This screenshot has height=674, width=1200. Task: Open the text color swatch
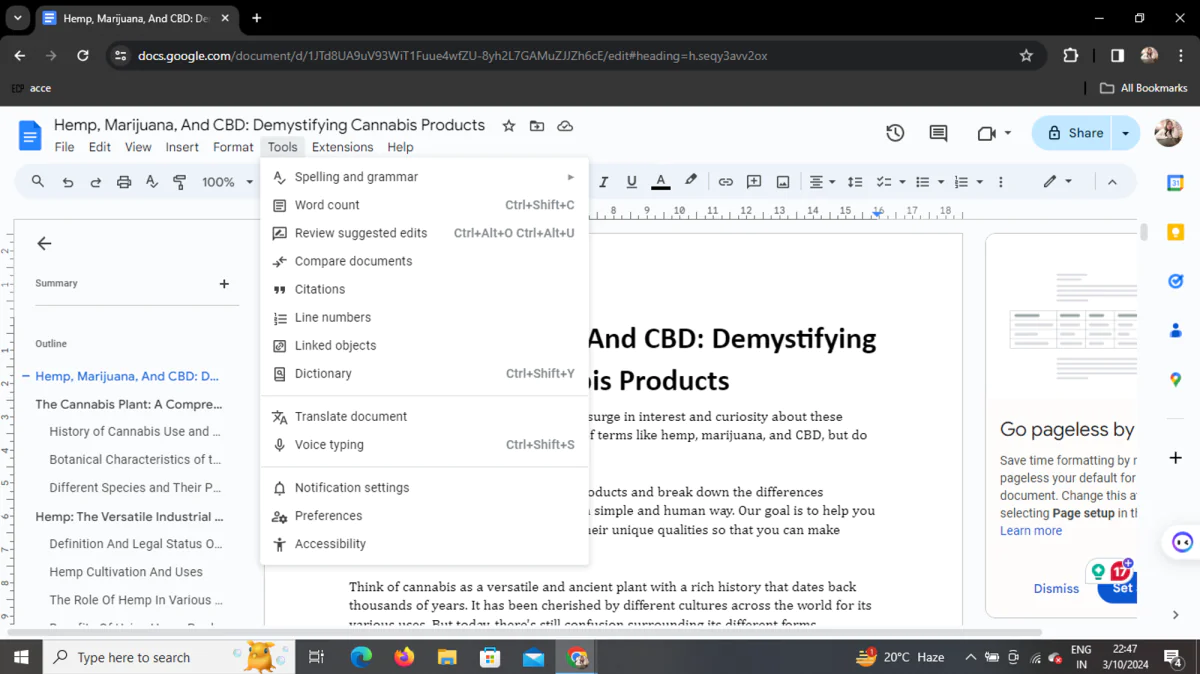tap(660, 181)
